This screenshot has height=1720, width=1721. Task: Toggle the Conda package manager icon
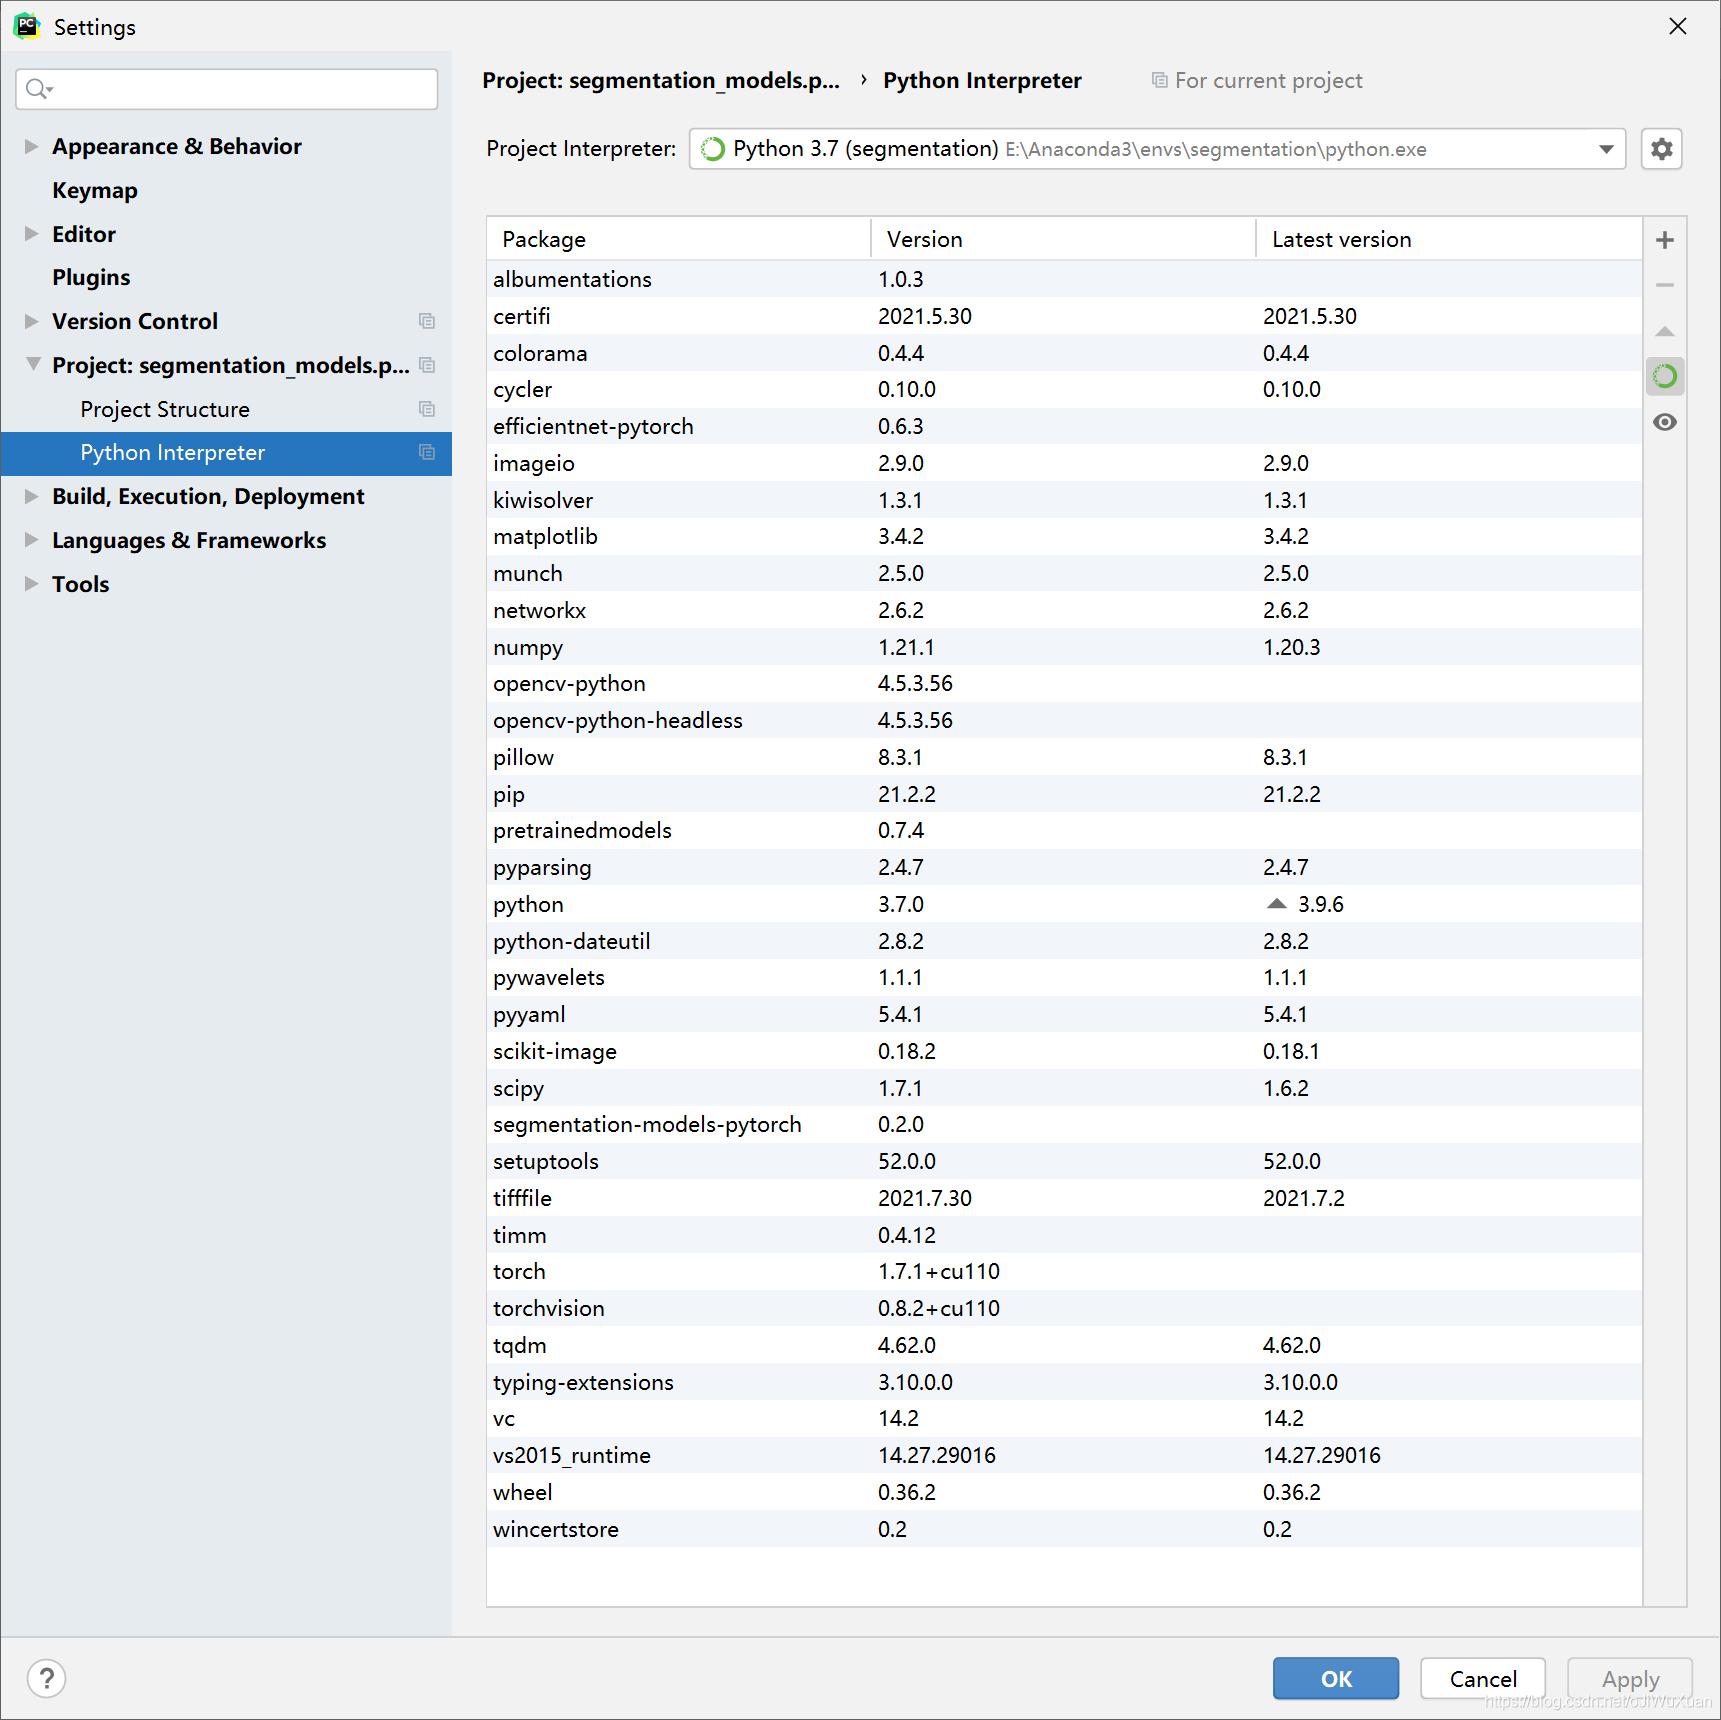coord(1665,376)
